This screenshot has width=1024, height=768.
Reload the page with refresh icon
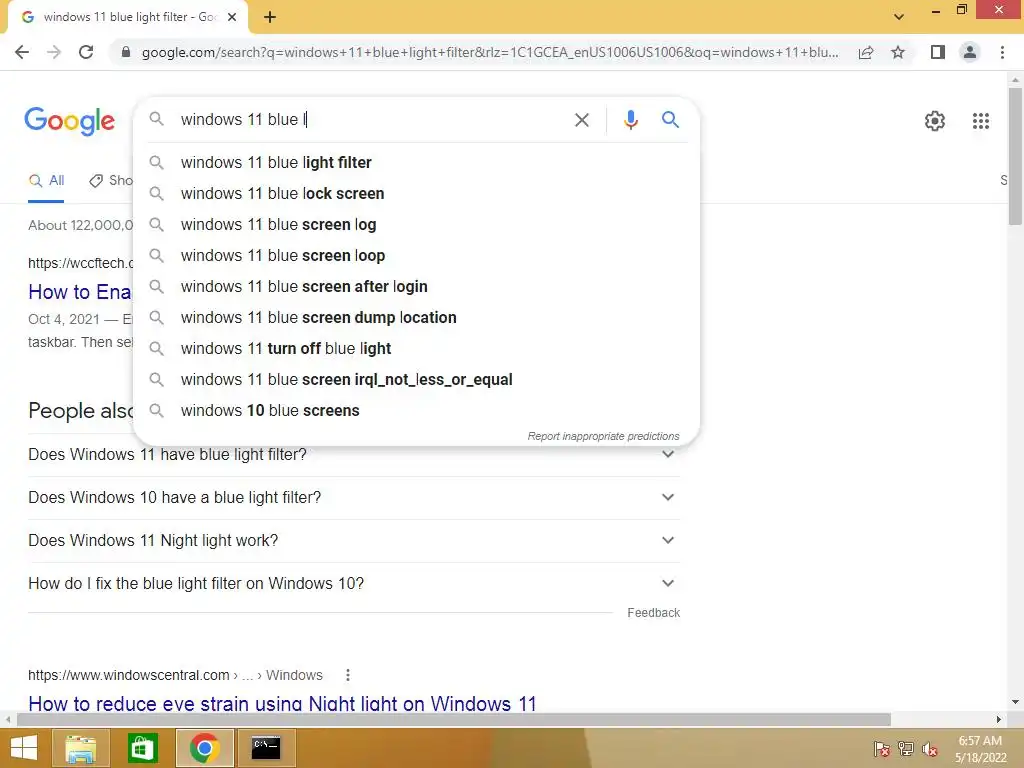[x=86, y=52]
